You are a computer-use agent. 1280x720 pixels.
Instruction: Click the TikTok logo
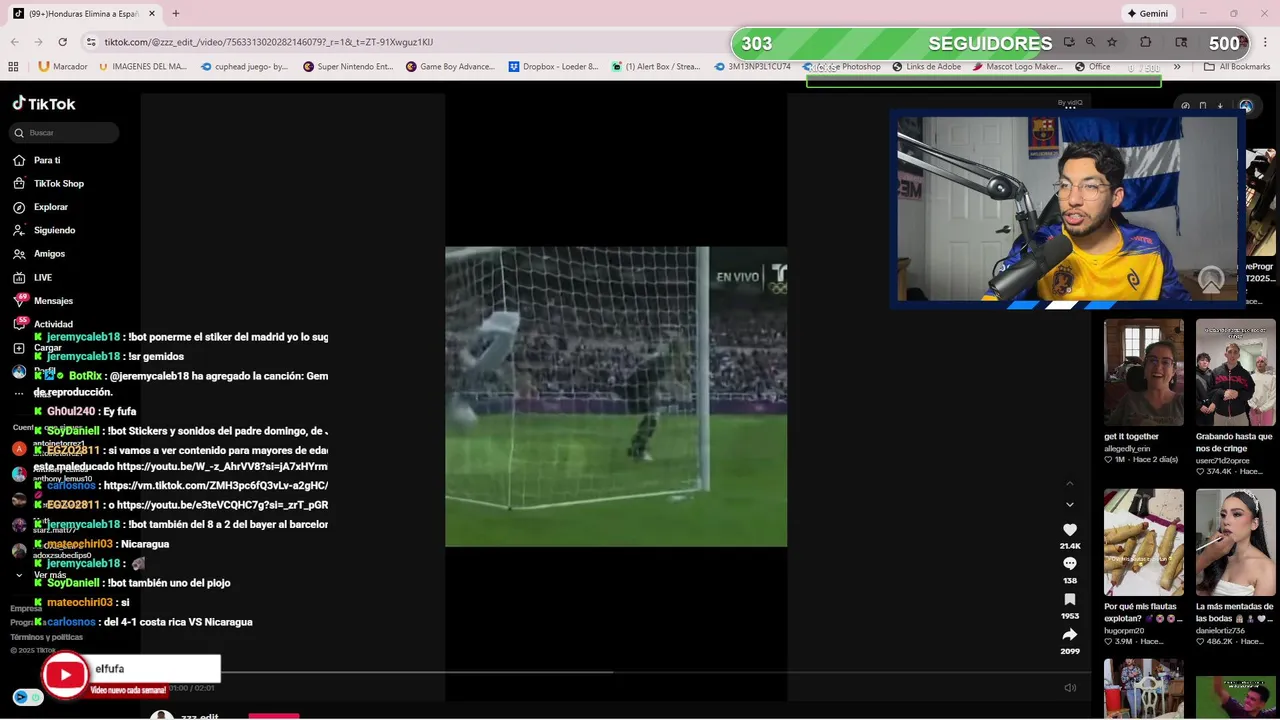coord(44,104)
